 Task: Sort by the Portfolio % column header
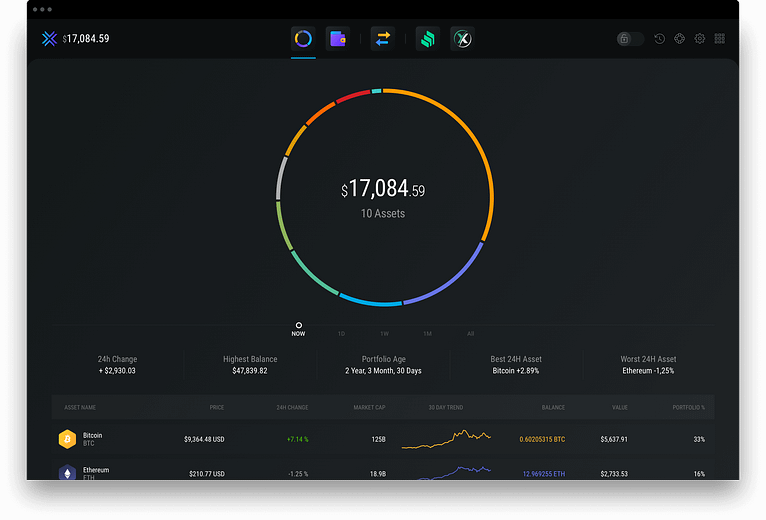(x=689, y=408)
